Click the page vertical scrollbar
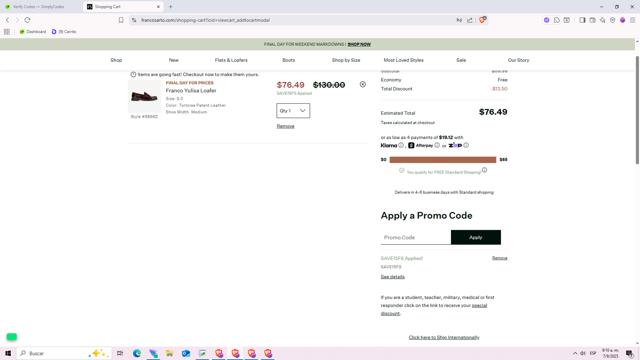The image size is (640, 360). pos(637,110)
